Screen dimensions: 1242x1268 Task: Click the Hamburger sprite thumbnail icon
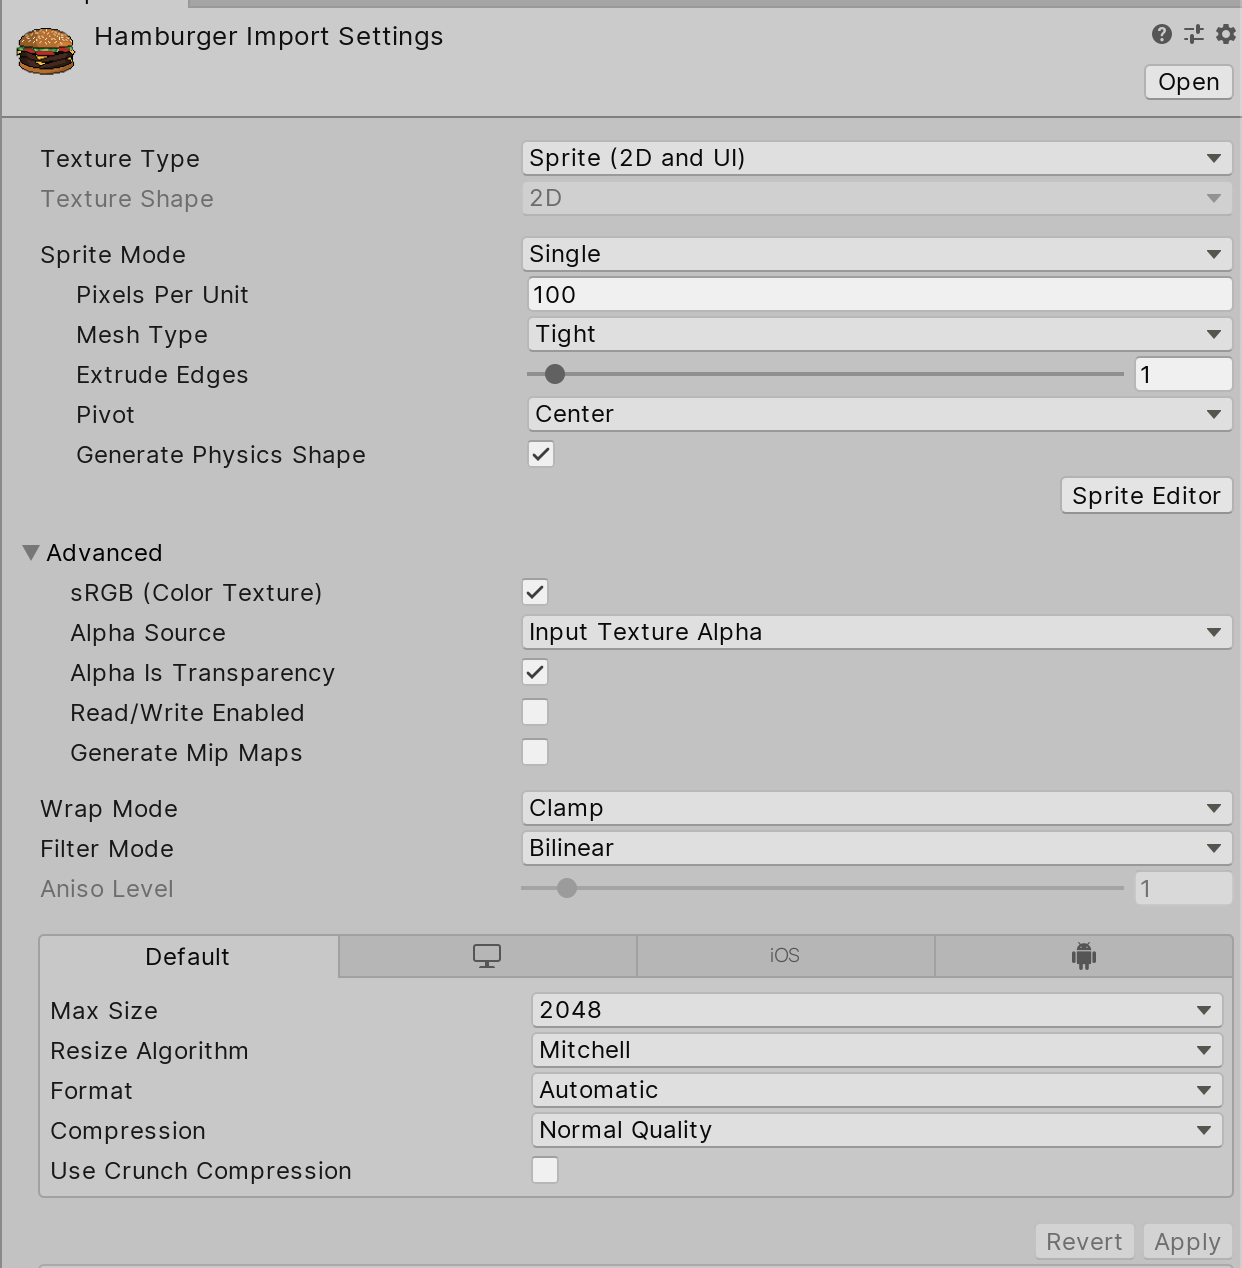click(x=46, y=50)
